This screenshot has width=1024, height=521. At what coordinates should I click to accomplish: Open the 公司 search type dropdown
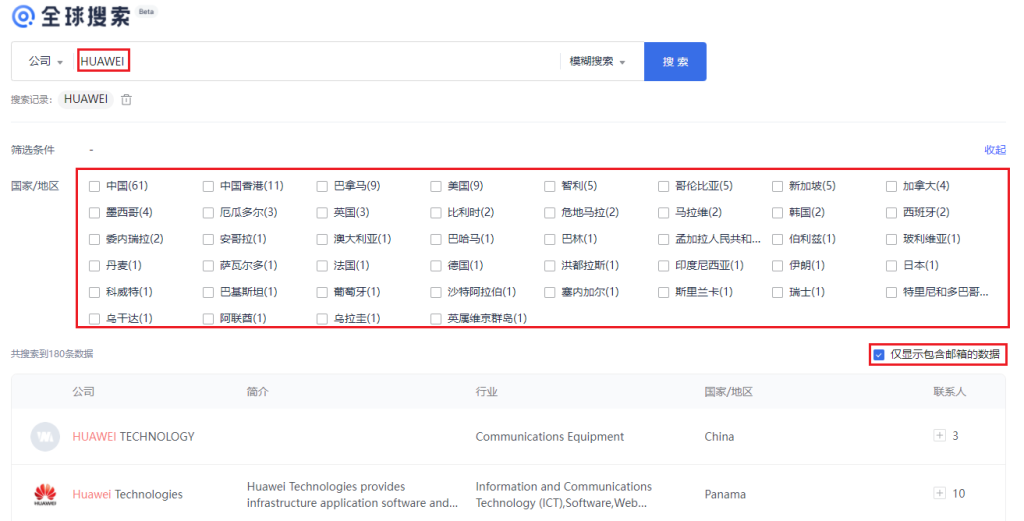pos(46,61)
